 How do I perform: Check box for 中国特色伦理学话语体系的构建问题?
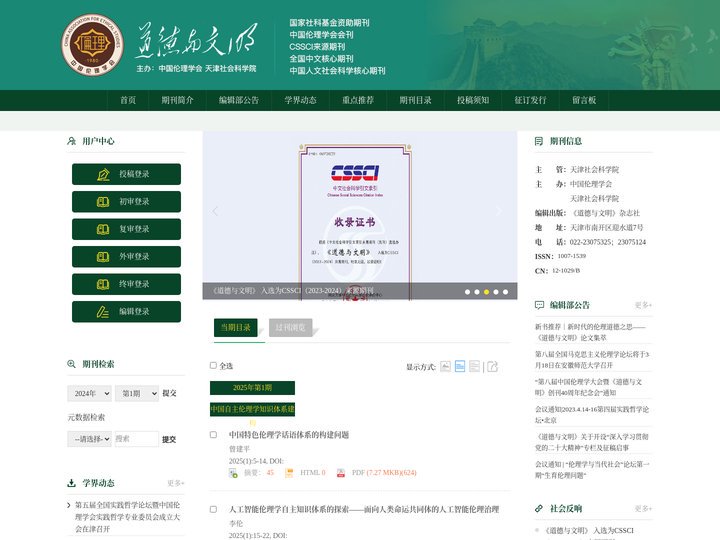click(213, 434)
